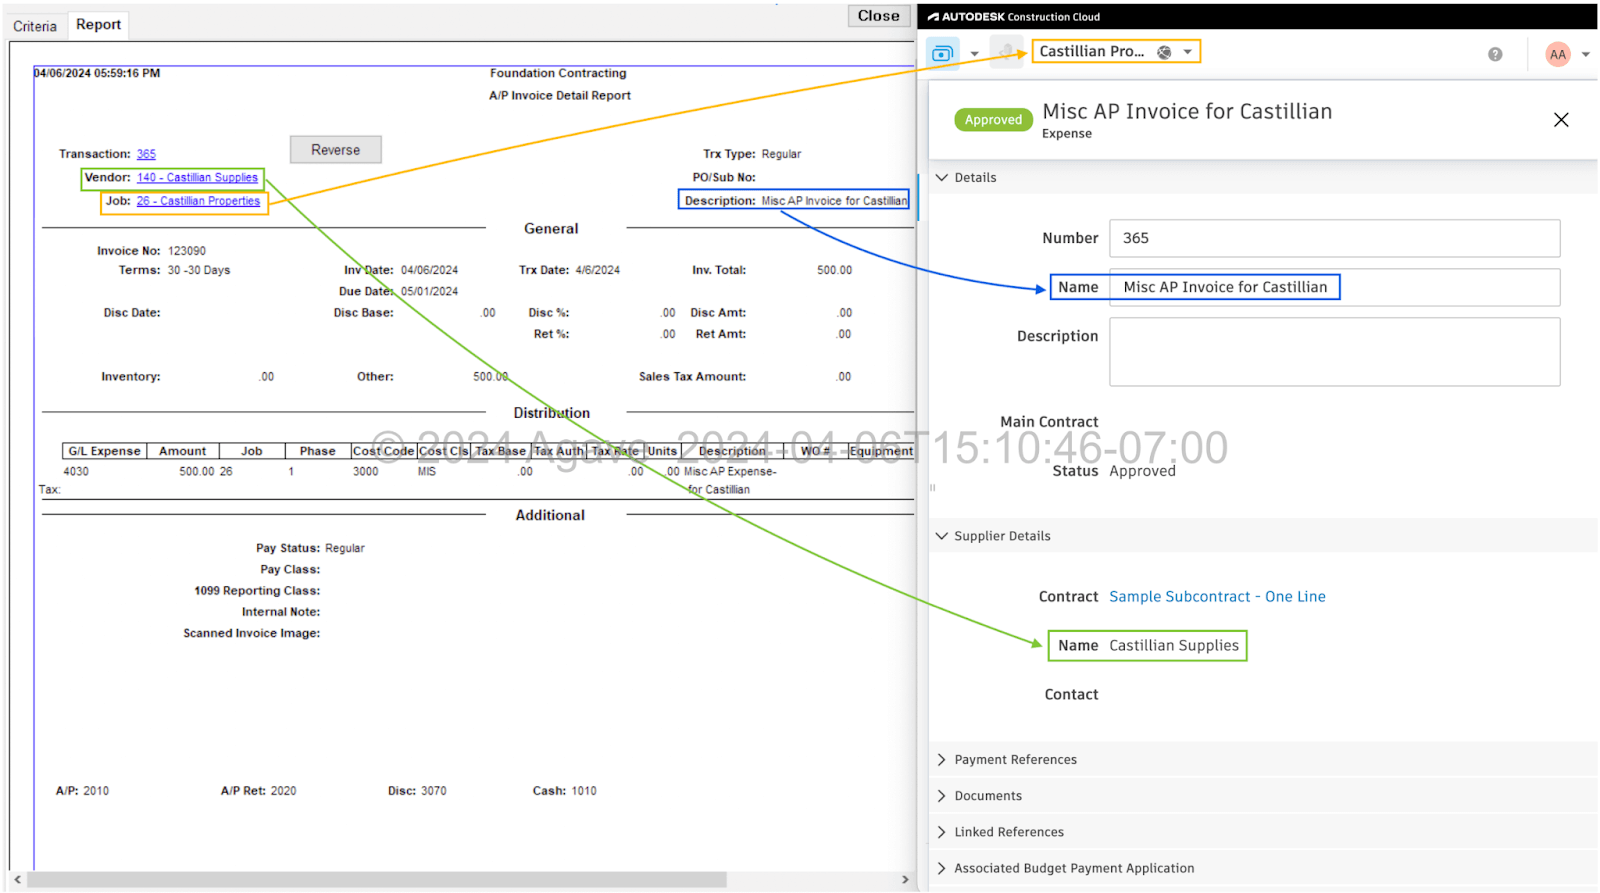Open the user account dropdown arrow
The height and width of the screenshot is (893, 1600).
[x=1586, y=54]
